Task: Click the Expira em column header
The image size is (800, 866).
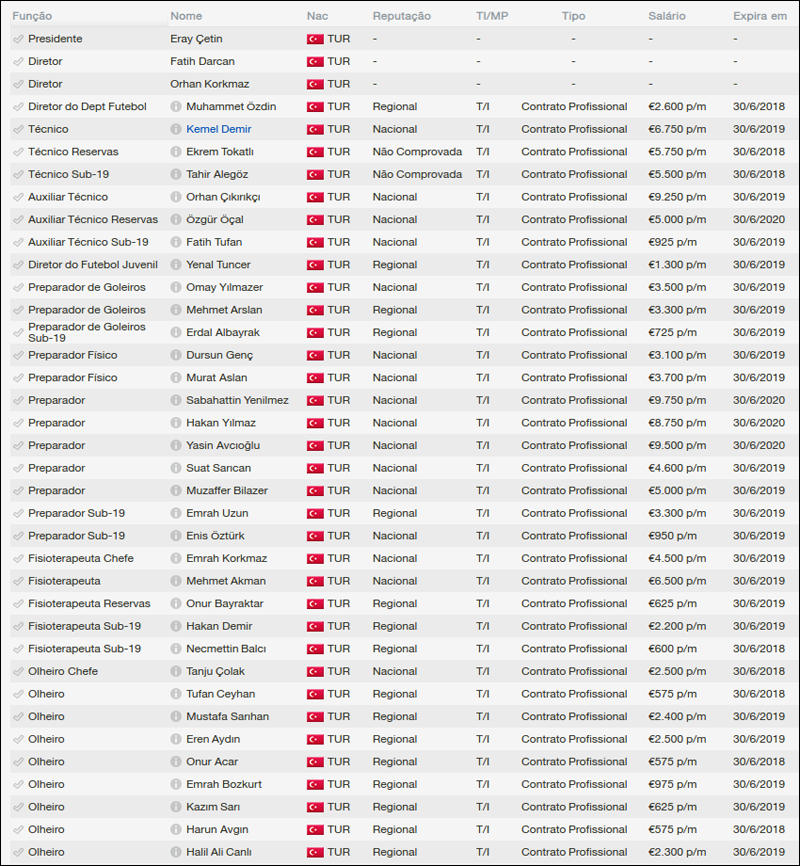Action: click(759, 16)
